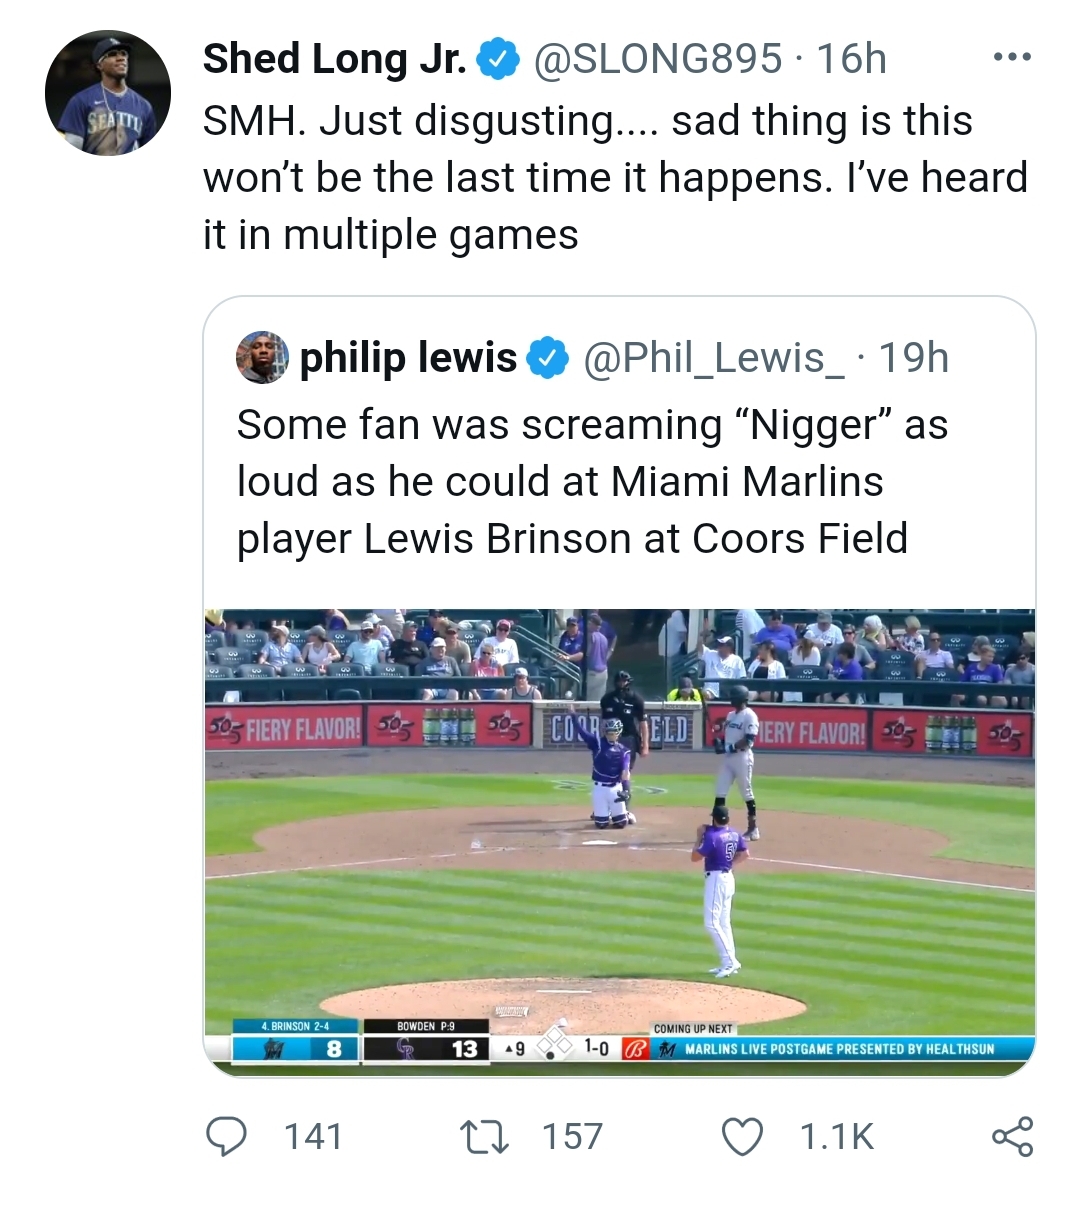Click the philip lewis display name
1080x1207 pixels.
click(408, 358)
